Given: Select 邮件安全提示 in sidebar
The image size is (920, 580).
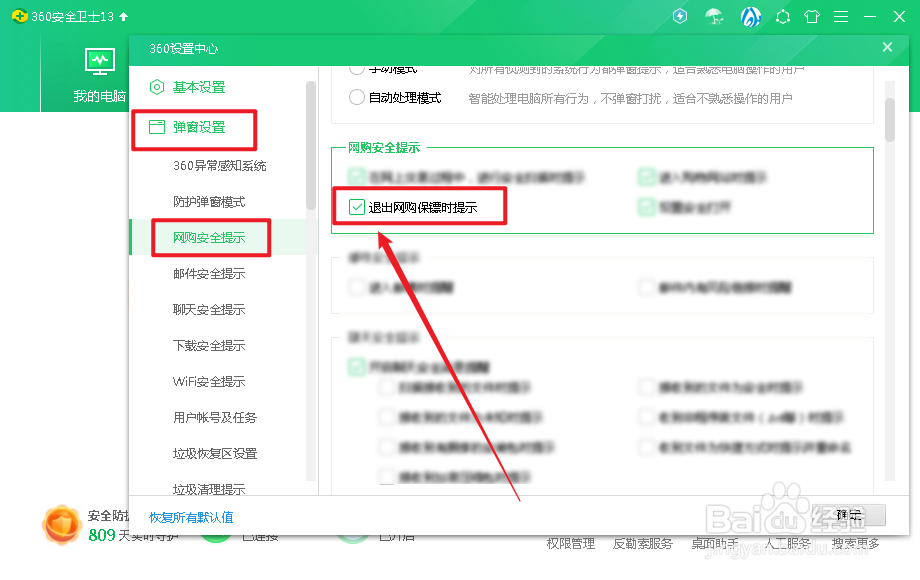Looking at the screenshot, I should coord(209,274).
